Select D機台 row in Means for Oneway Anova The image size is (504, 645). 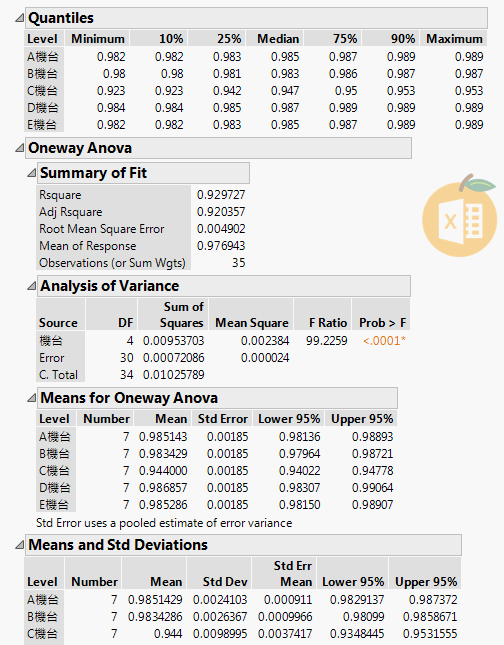tap(216, 487)
